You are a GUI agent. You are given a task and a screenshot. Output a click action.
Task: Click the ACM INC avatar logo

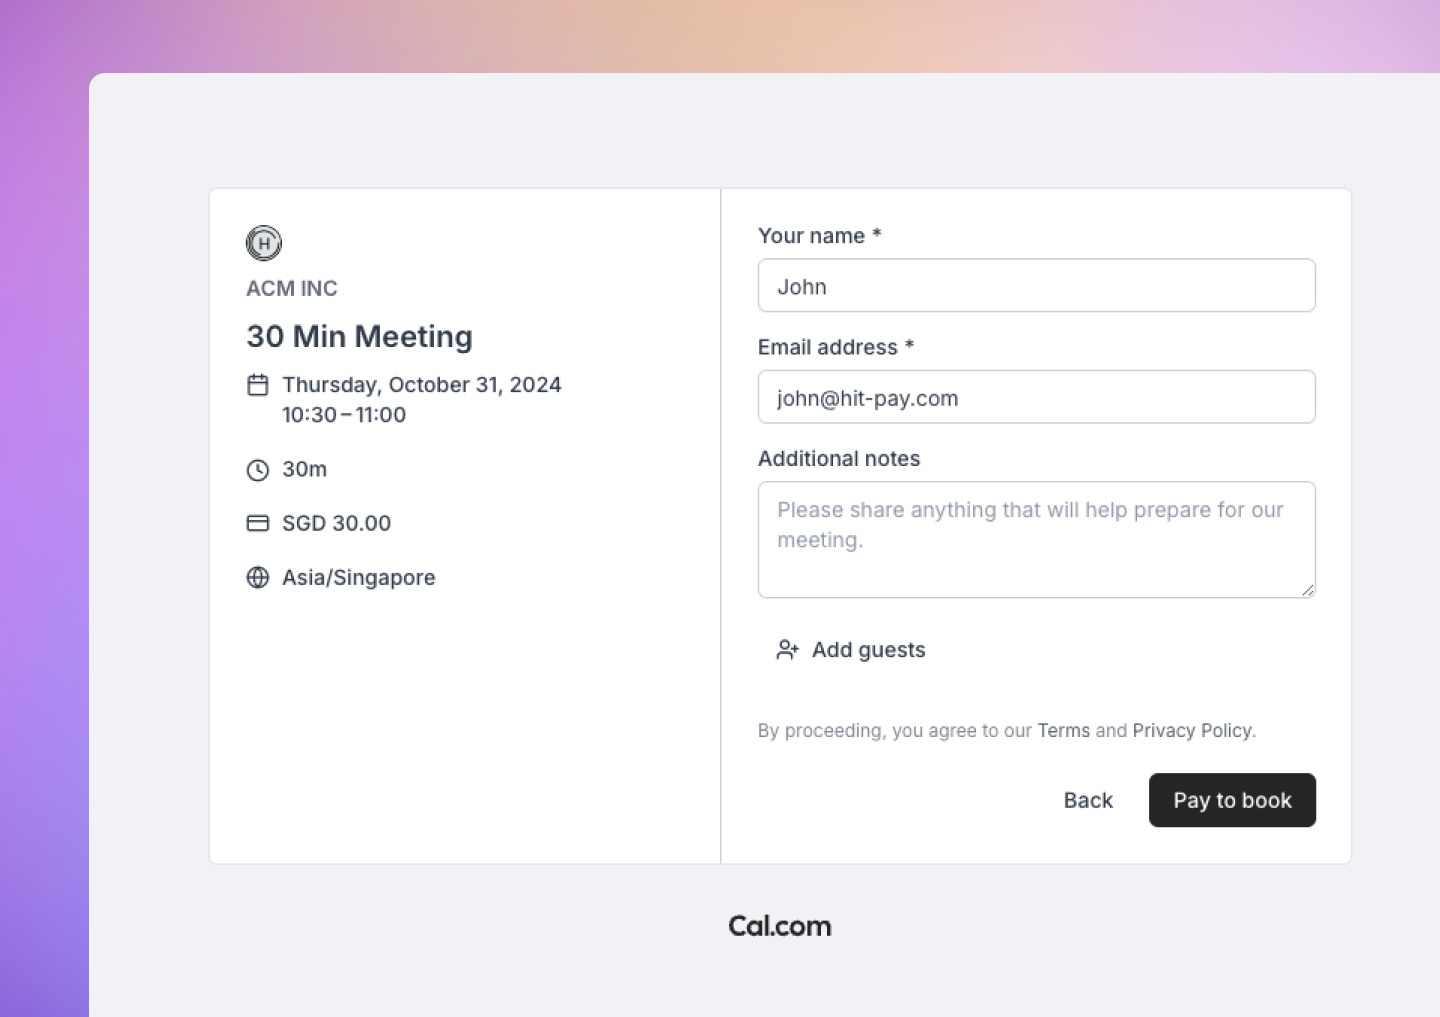coord(264,243)
